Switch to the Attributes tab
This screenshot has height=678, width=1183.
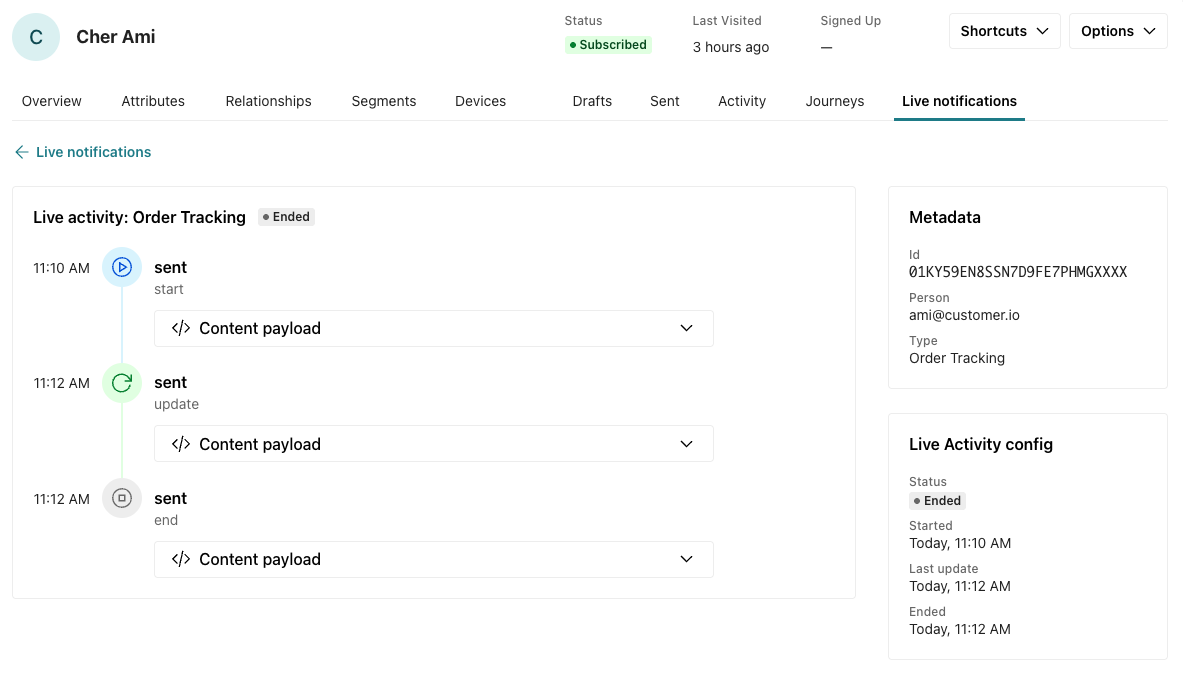tap(153, 101)
